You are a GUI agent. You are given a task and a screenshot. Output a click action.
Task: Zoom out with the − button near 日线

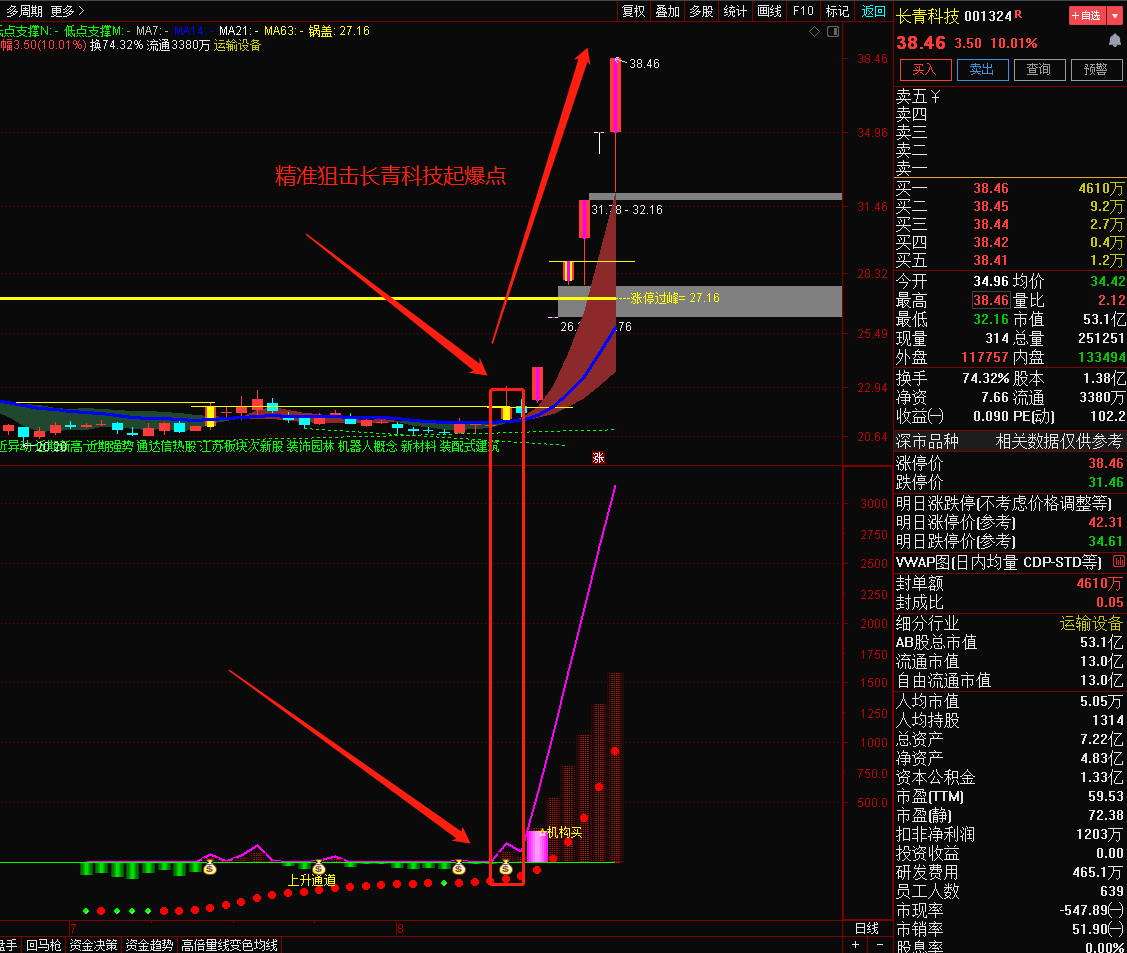880,945
